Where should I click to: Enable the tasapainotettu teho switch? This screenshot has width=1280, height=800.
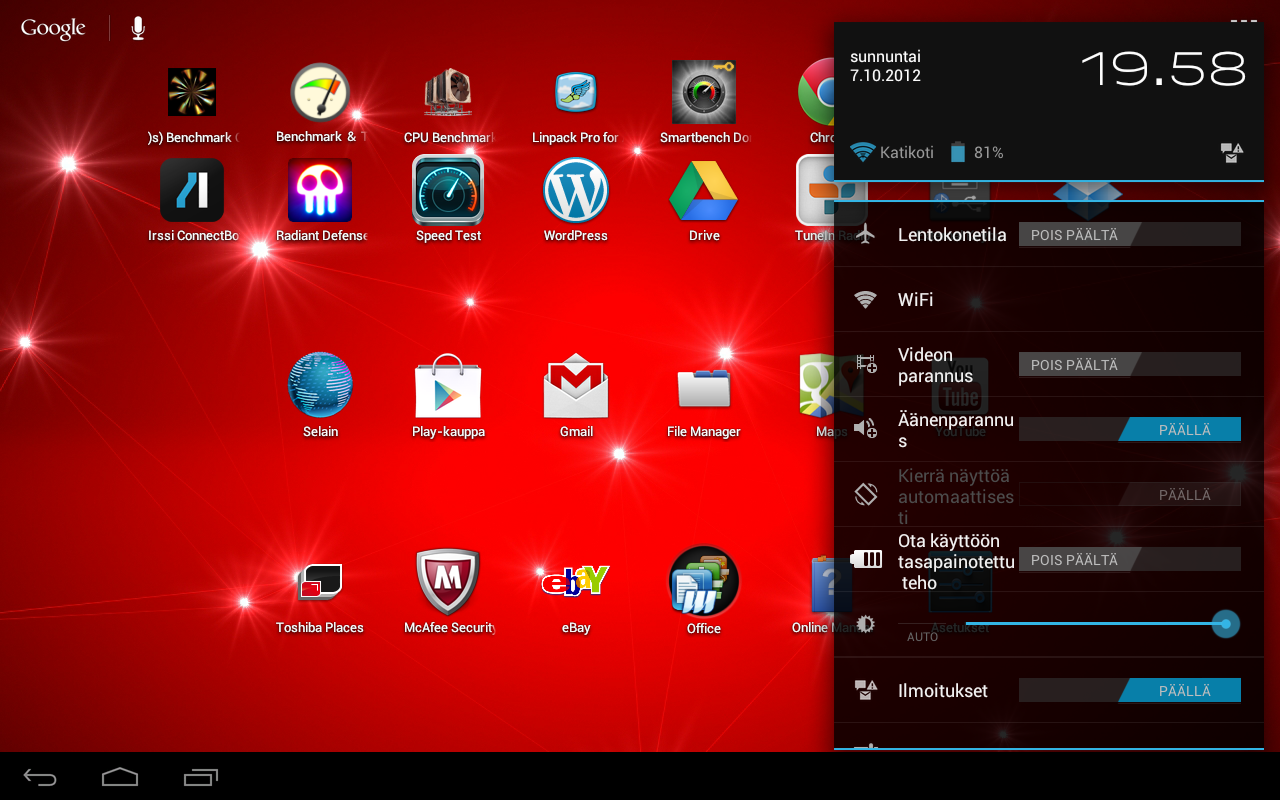click(1130, 560)
